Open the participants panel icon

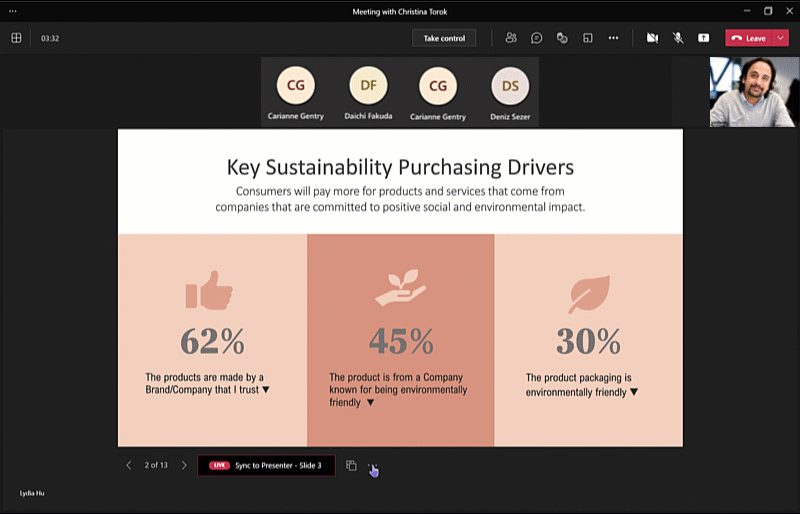[511, 38]
